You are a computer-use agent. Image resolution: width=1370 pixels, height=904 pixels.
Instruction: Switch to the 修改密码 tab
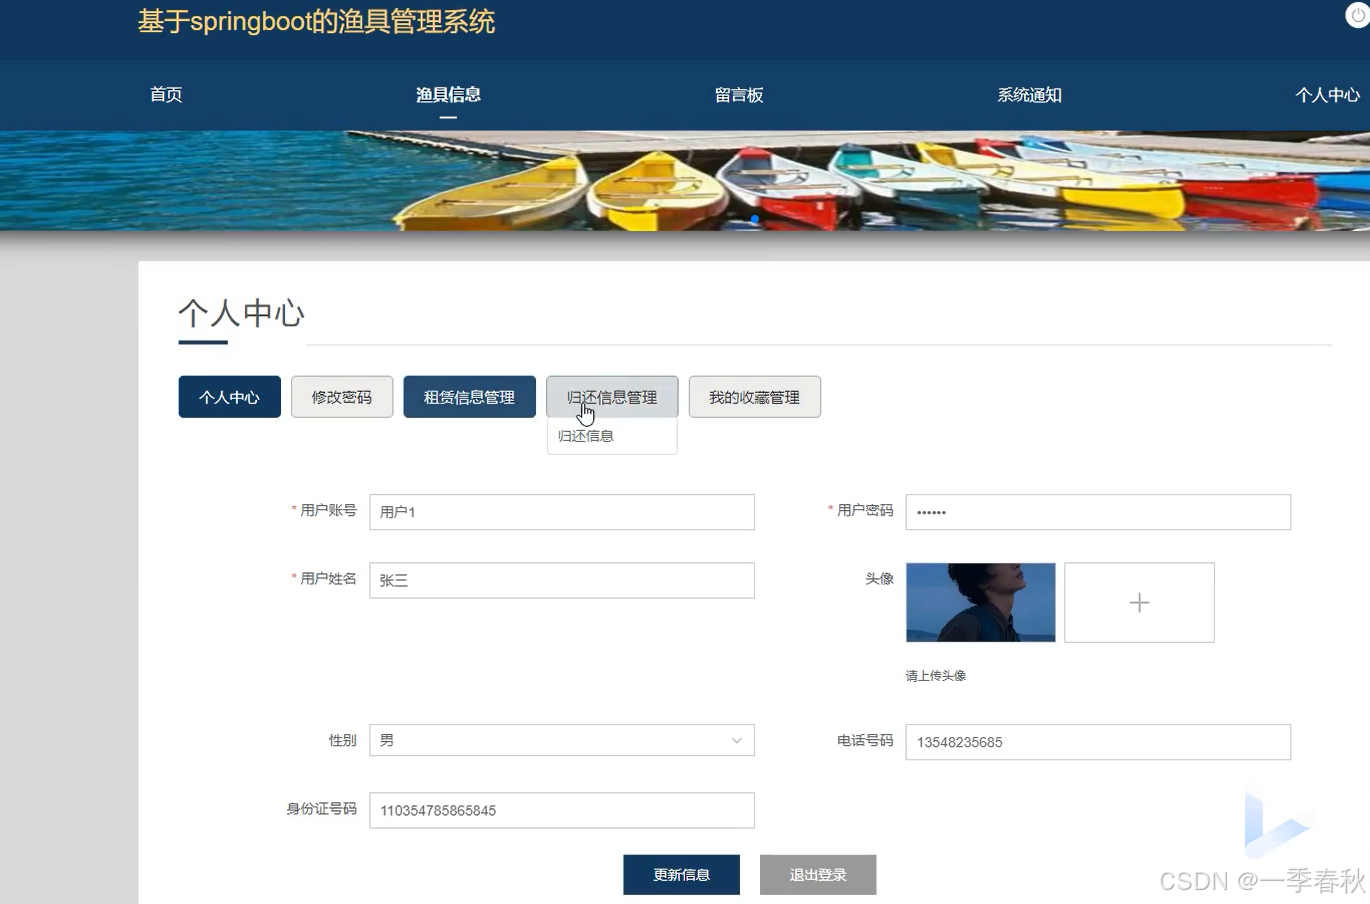[342, 396]
